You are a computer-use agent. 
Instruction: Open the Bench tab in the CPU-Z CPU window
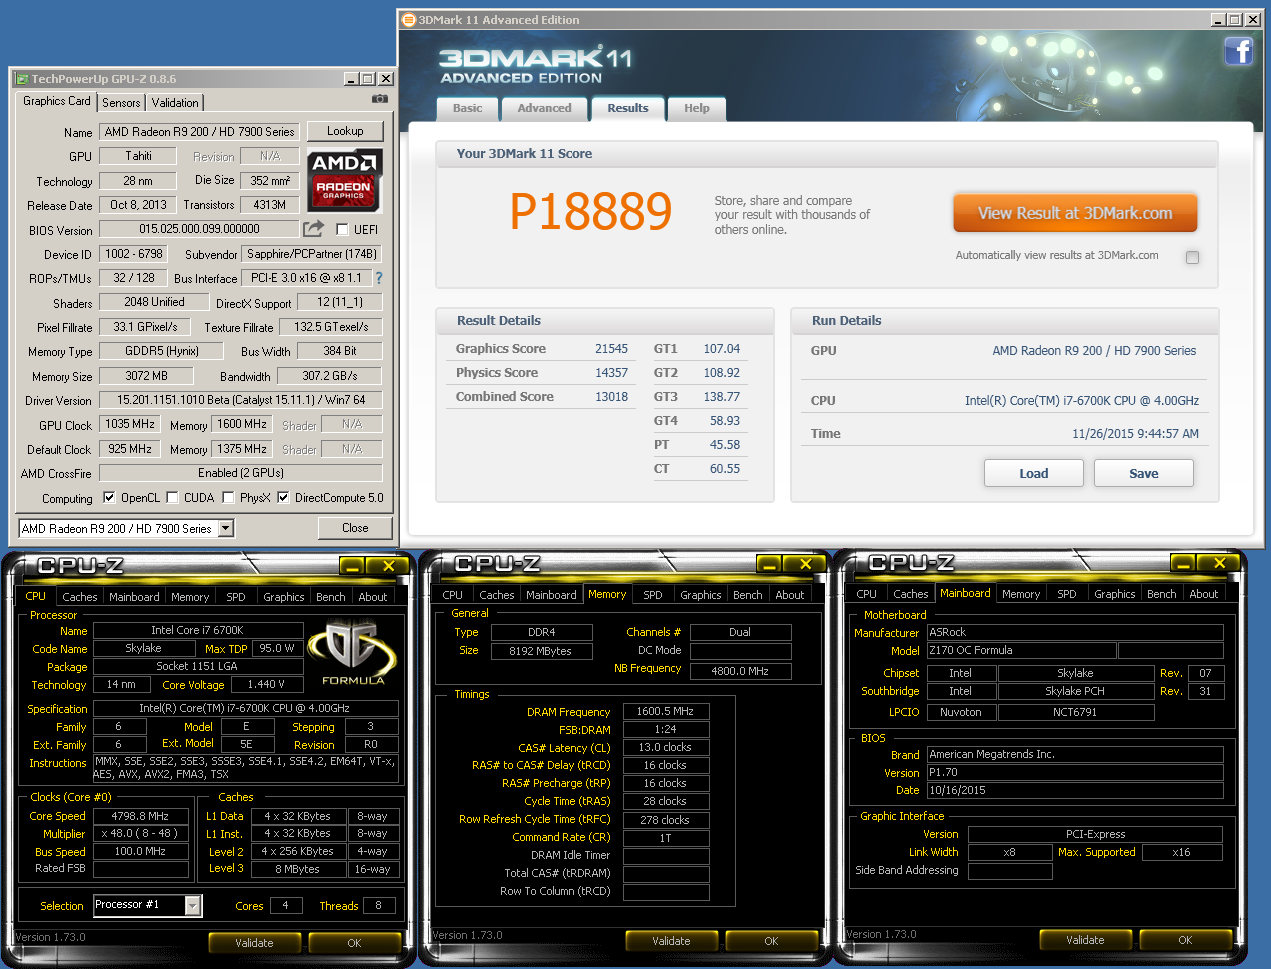click(x=330, y=596)
